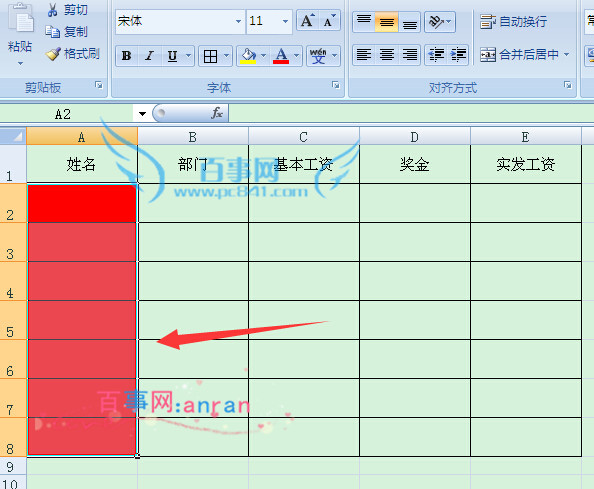Image resolution: width=594 pixels, height=489 pixels.
Task: Click the Wrap Text (自动换行) button
Action: point(513,22)
